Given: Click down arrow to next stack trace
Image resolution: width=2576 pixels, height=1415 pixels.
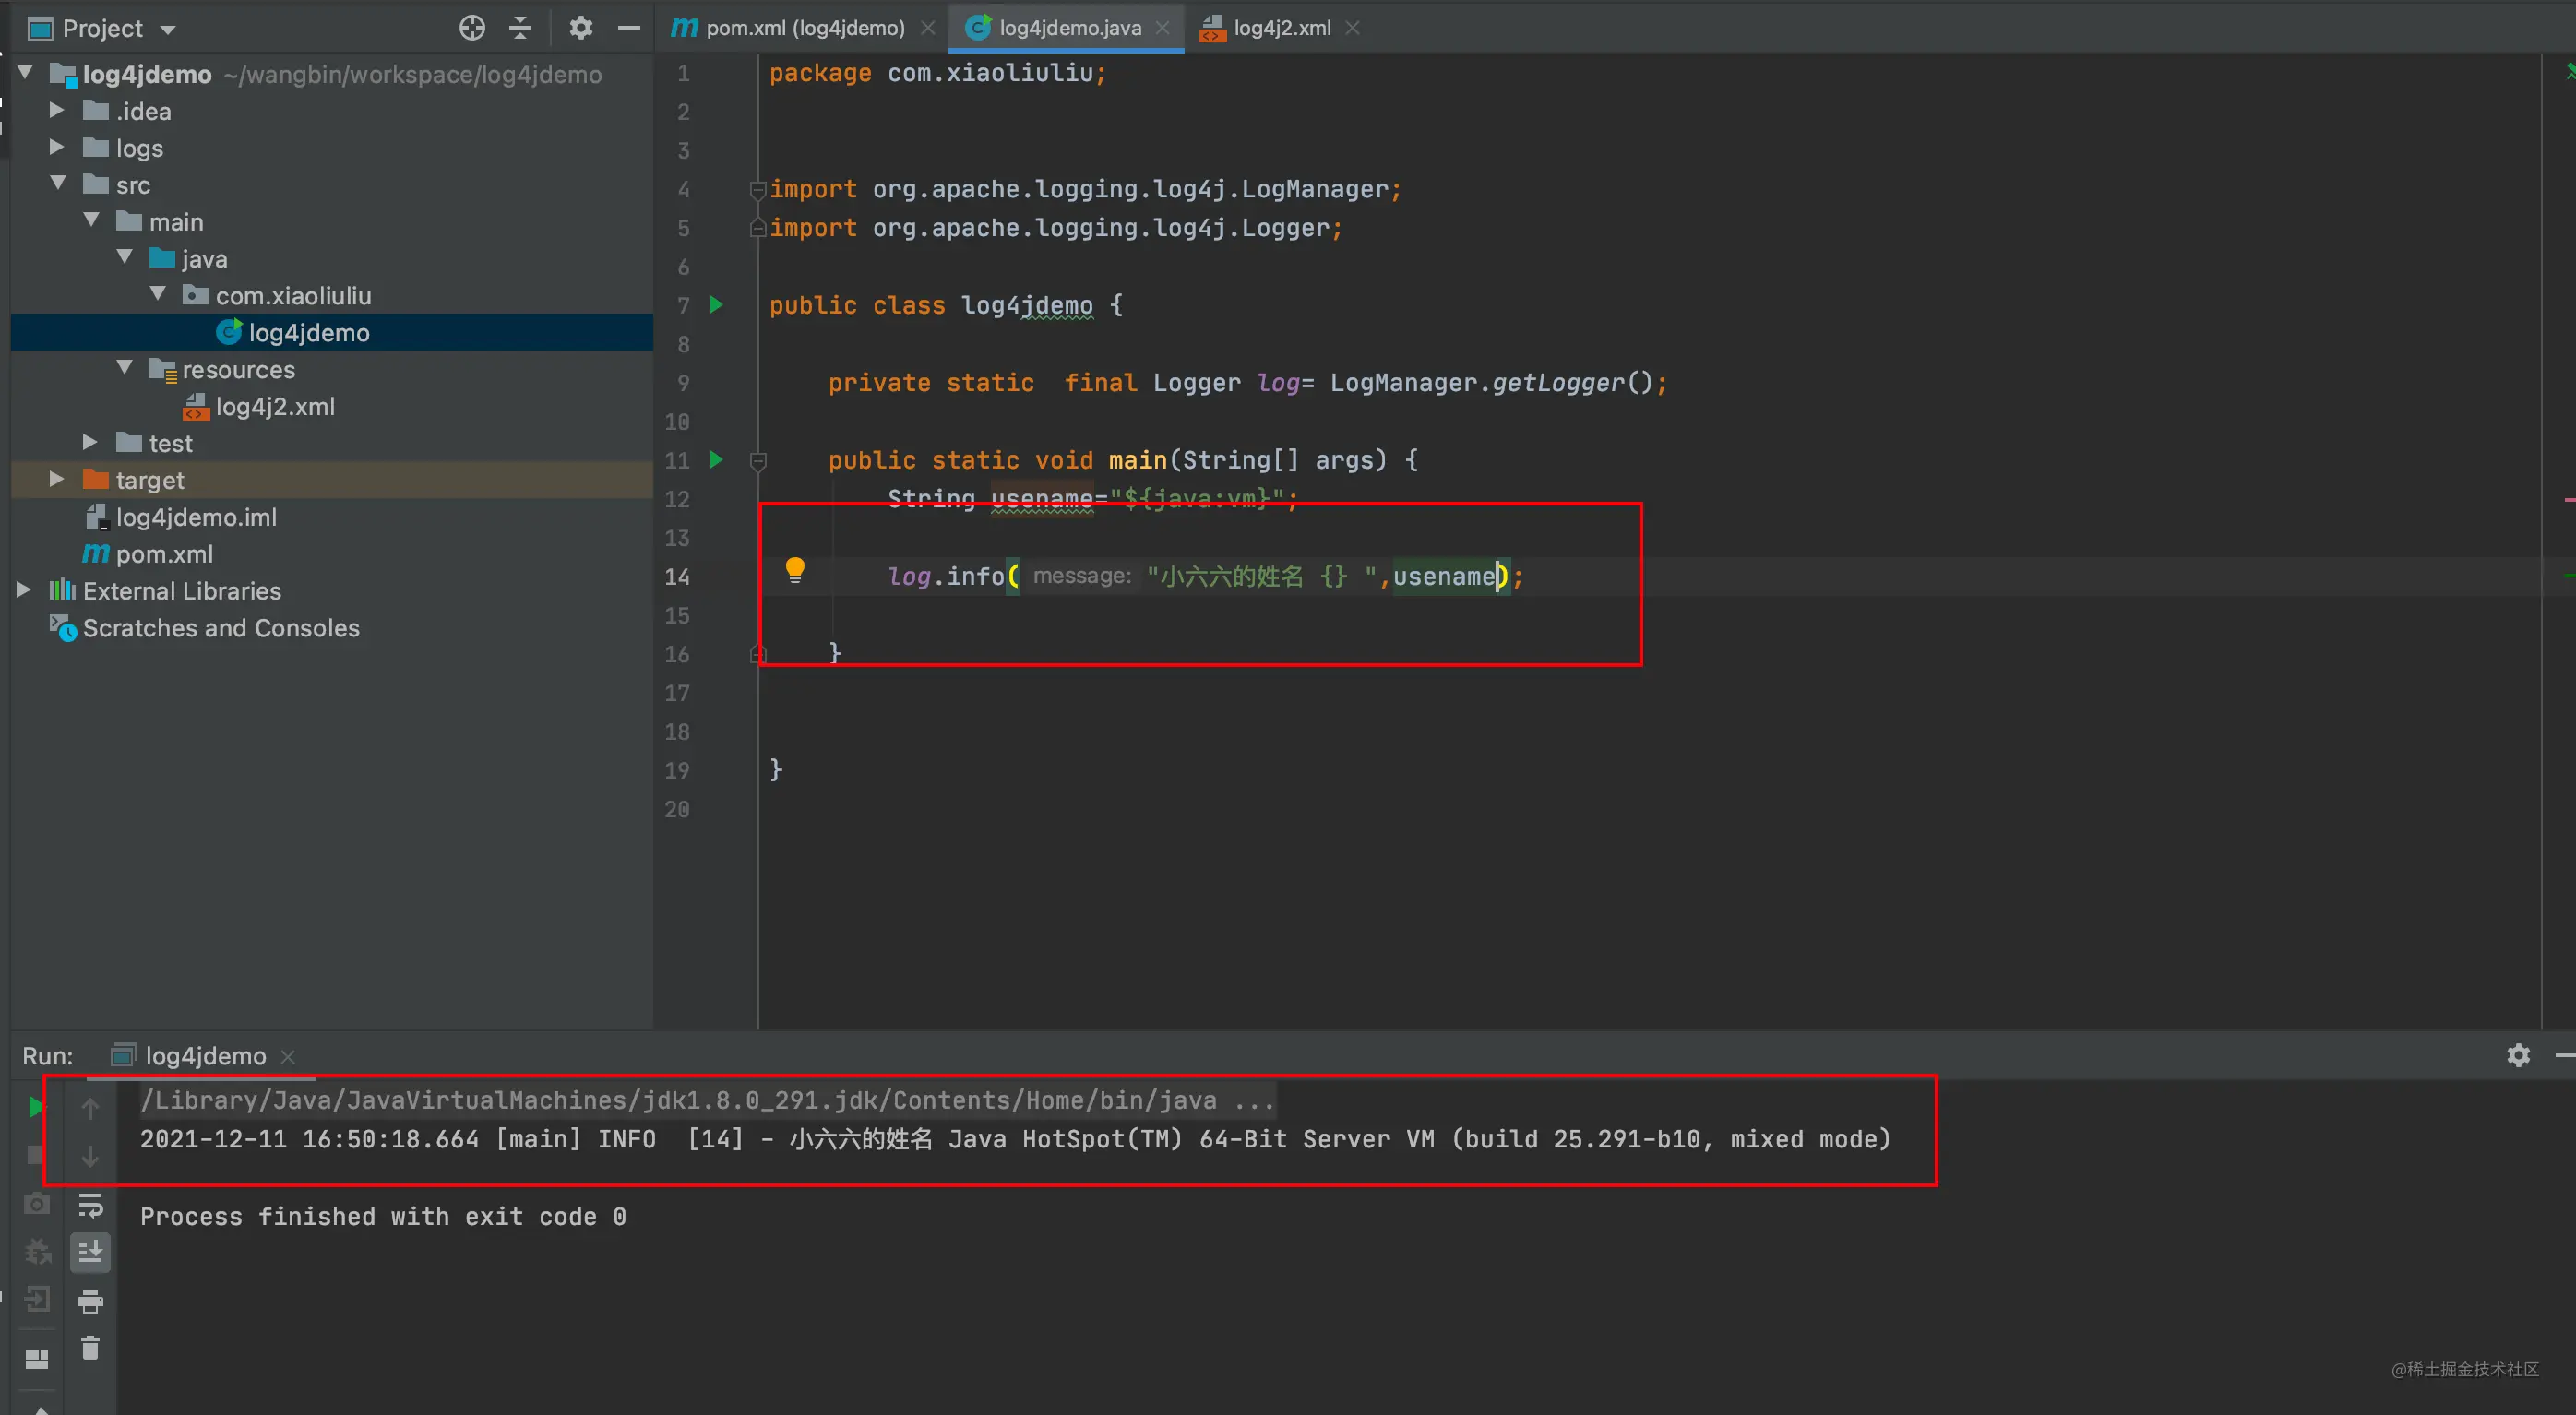Looking at the screenshot, I should pos(90,1156).
